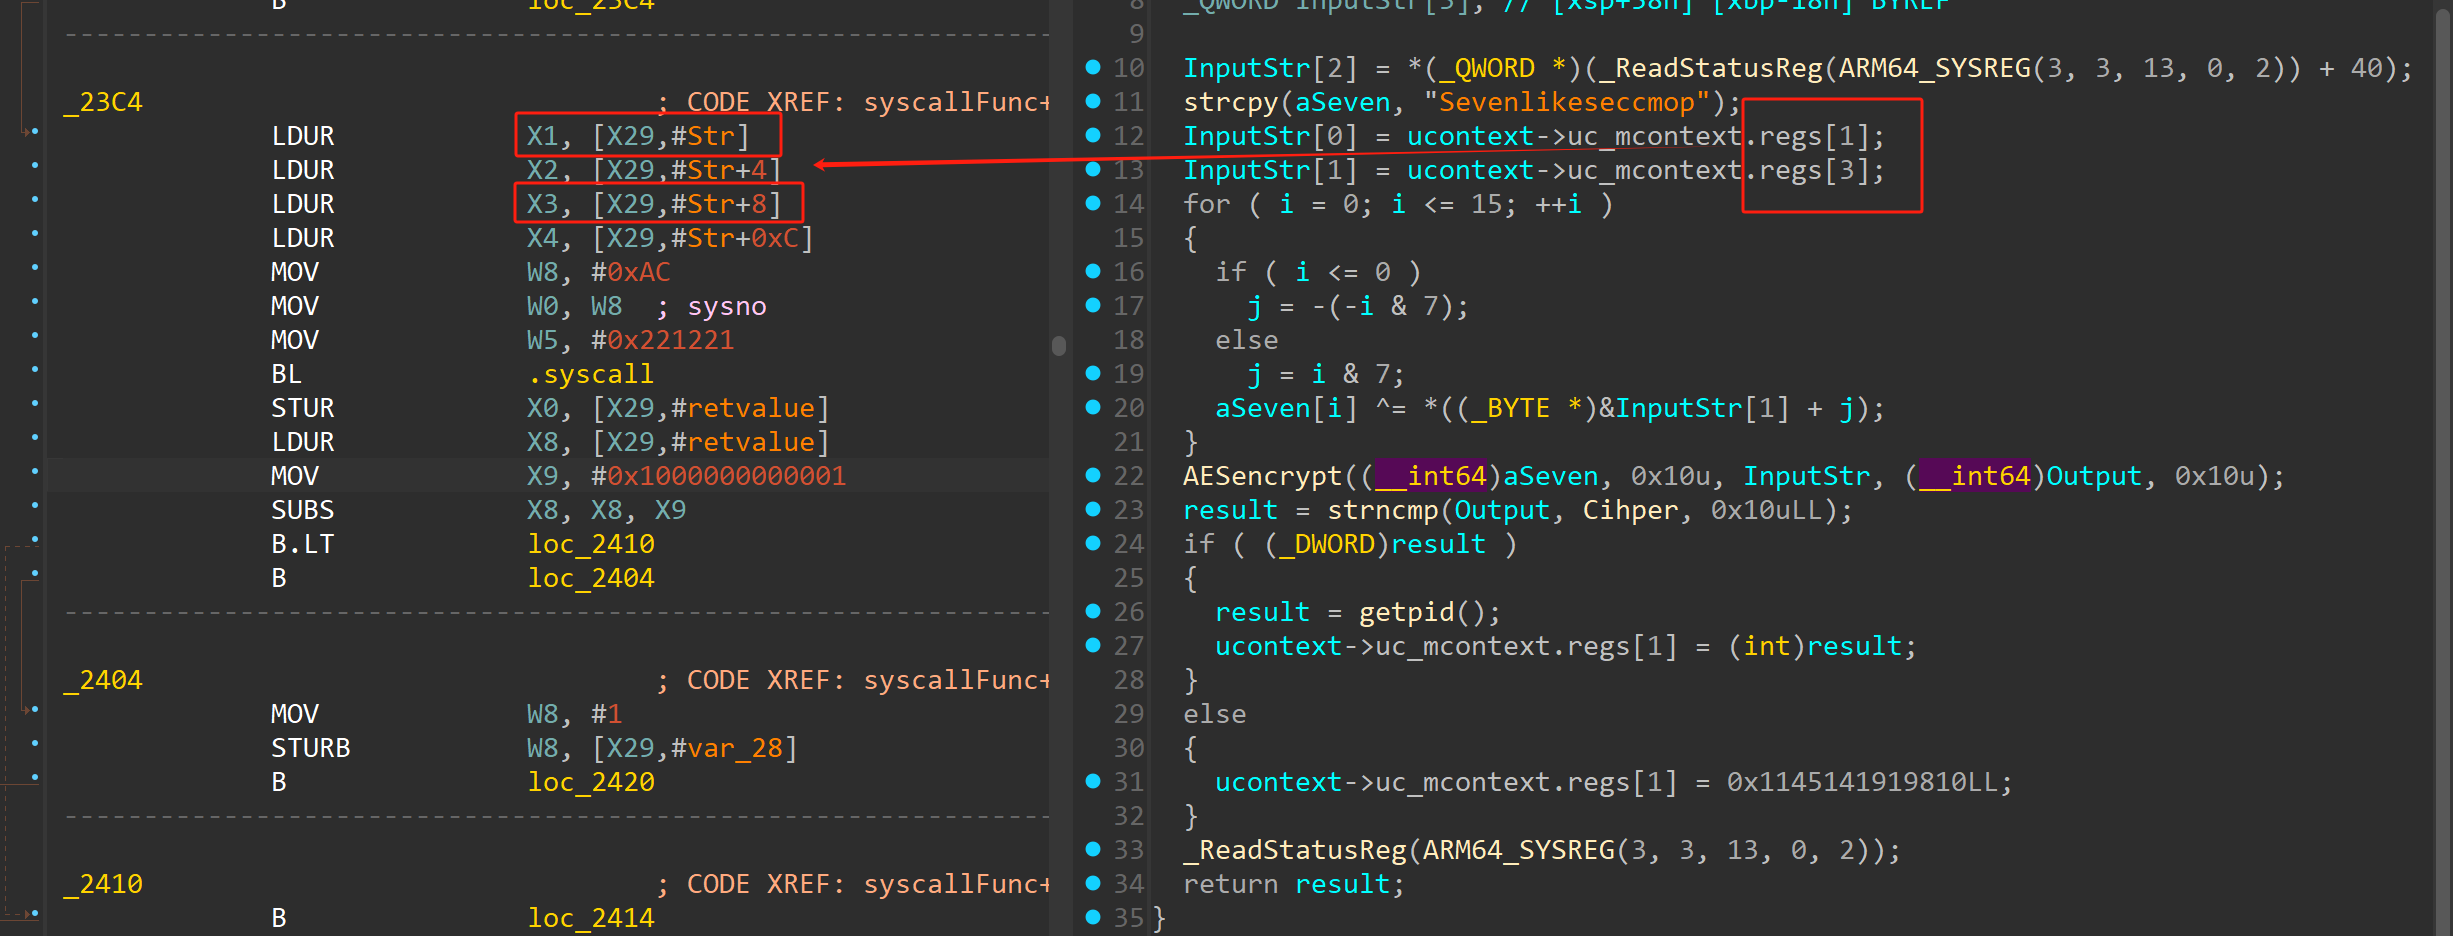Toggle the breakpoint on line 31 regs assignment
Screen dimensions: 2453x936
click(x=1092, y=781)
